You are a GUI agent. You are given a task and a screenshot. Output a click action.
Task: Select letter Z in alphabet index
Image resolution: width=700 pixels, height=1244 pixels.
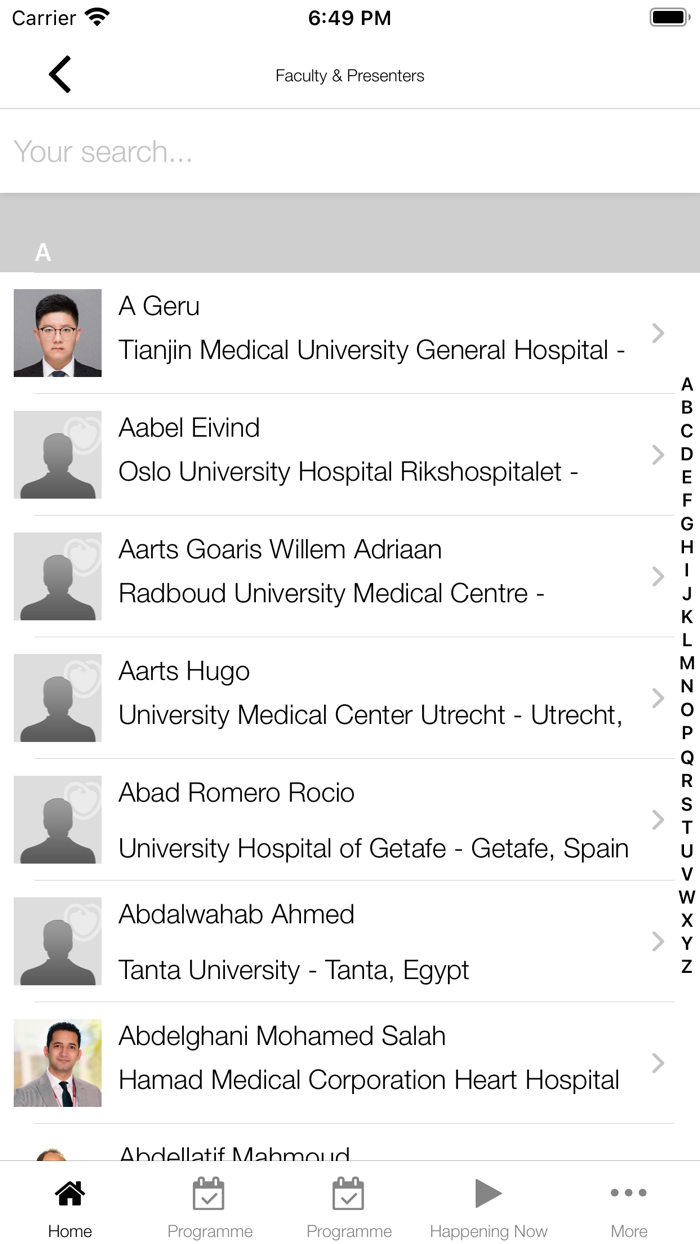(x=687, y=967)
